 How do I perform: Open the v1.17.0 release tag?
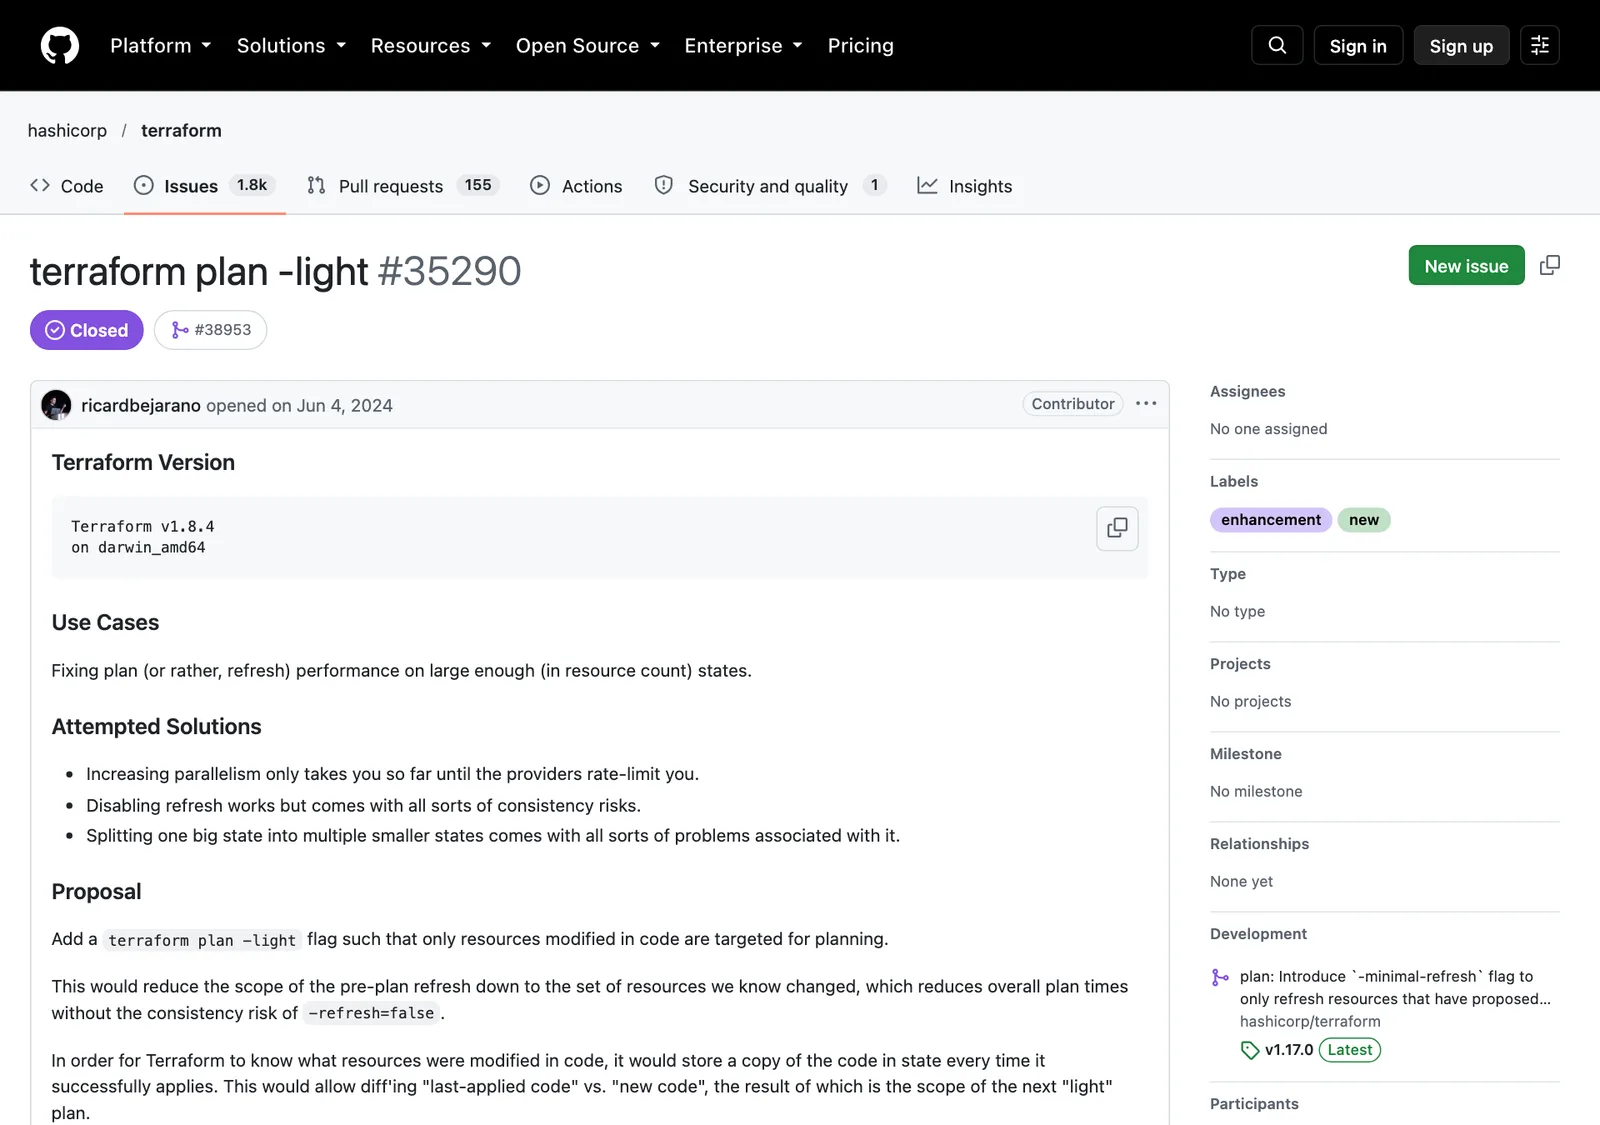coord(1289,1050)
